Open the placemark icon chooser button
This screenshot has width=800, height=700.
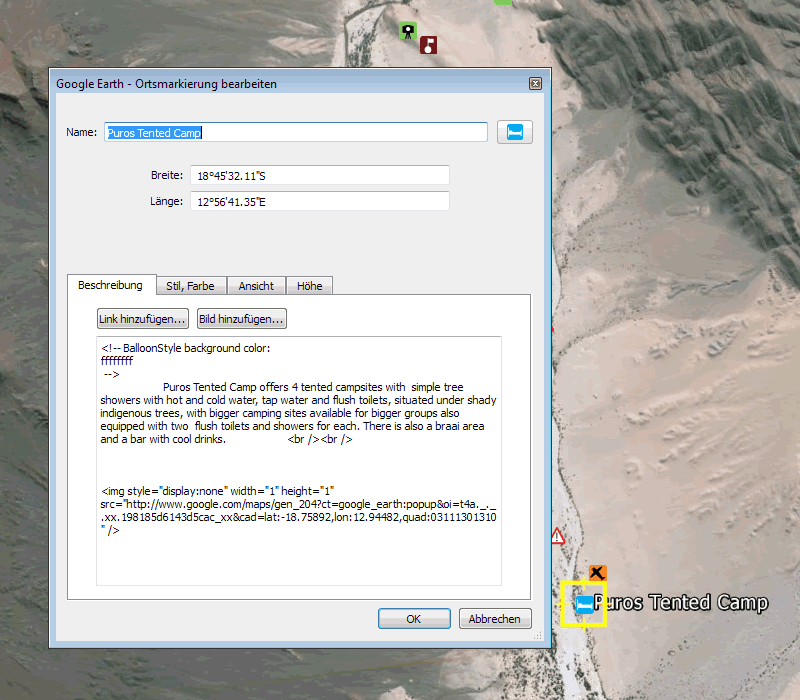pyautogui.click(x=515, y=132)
